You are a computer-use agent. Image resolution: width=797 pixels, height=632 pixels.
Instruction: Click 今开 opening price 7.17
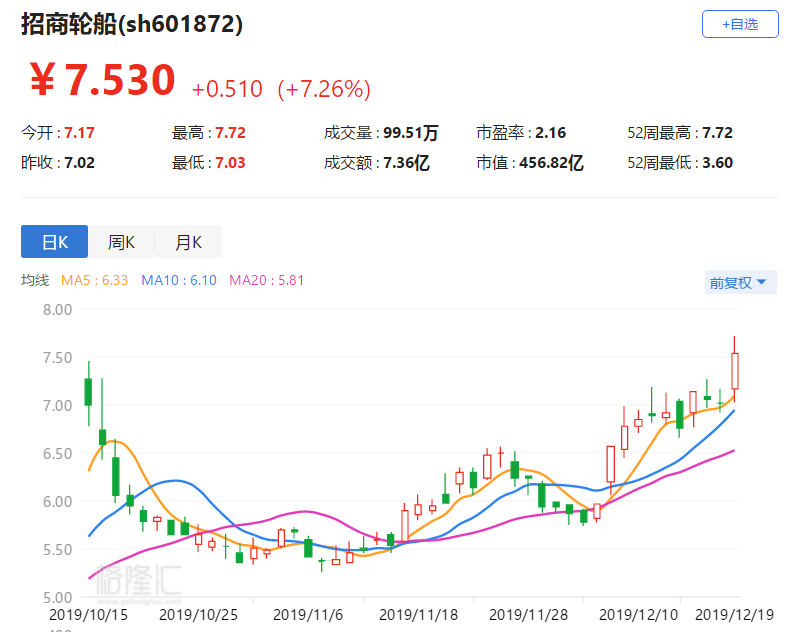79,133
